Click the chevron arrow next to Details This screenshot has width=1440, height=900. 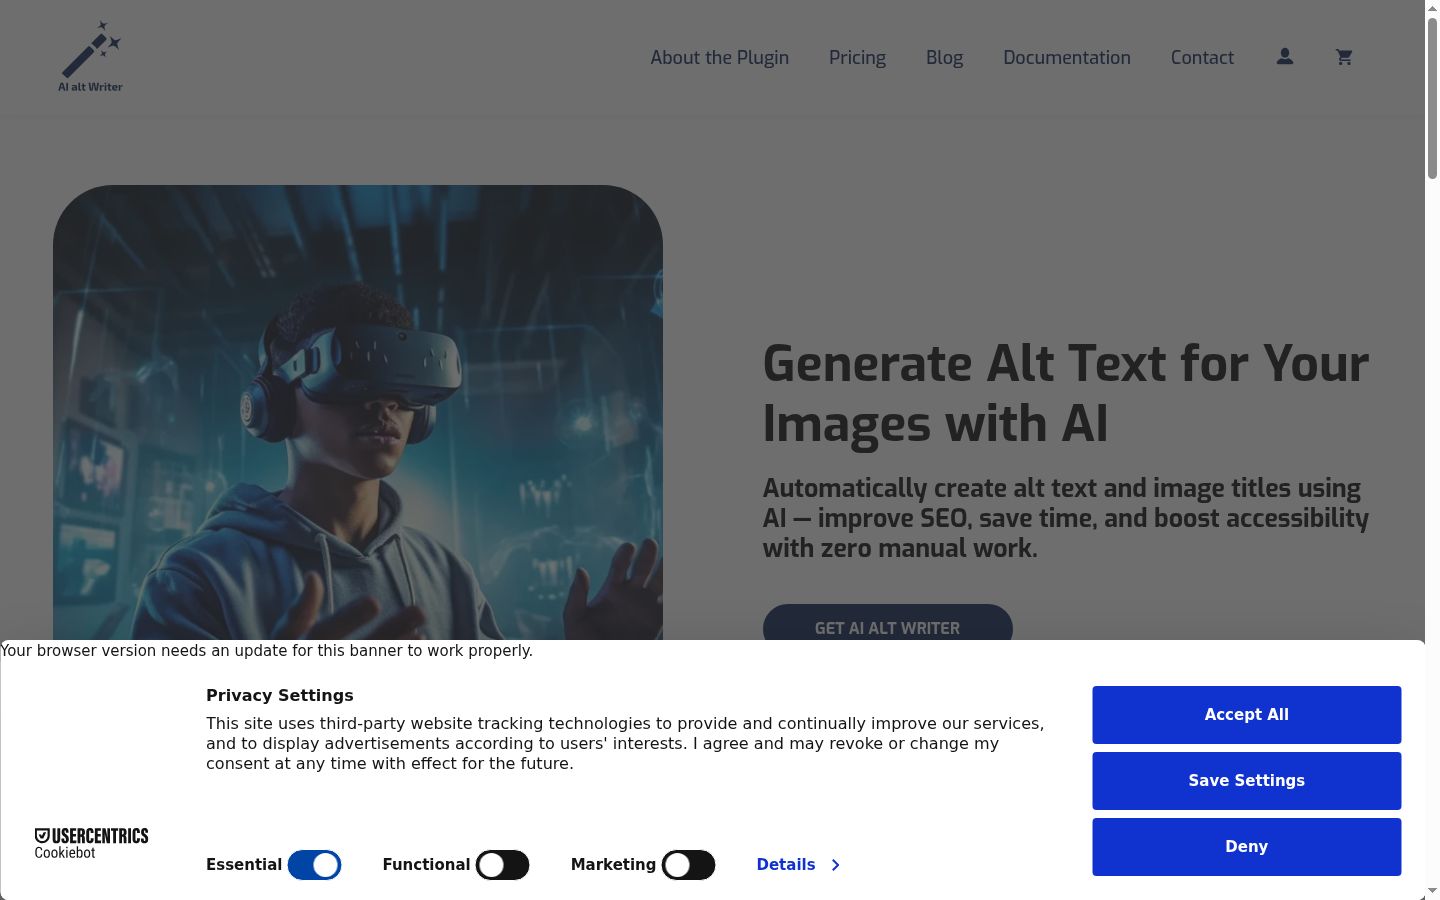tap(835, 865)
